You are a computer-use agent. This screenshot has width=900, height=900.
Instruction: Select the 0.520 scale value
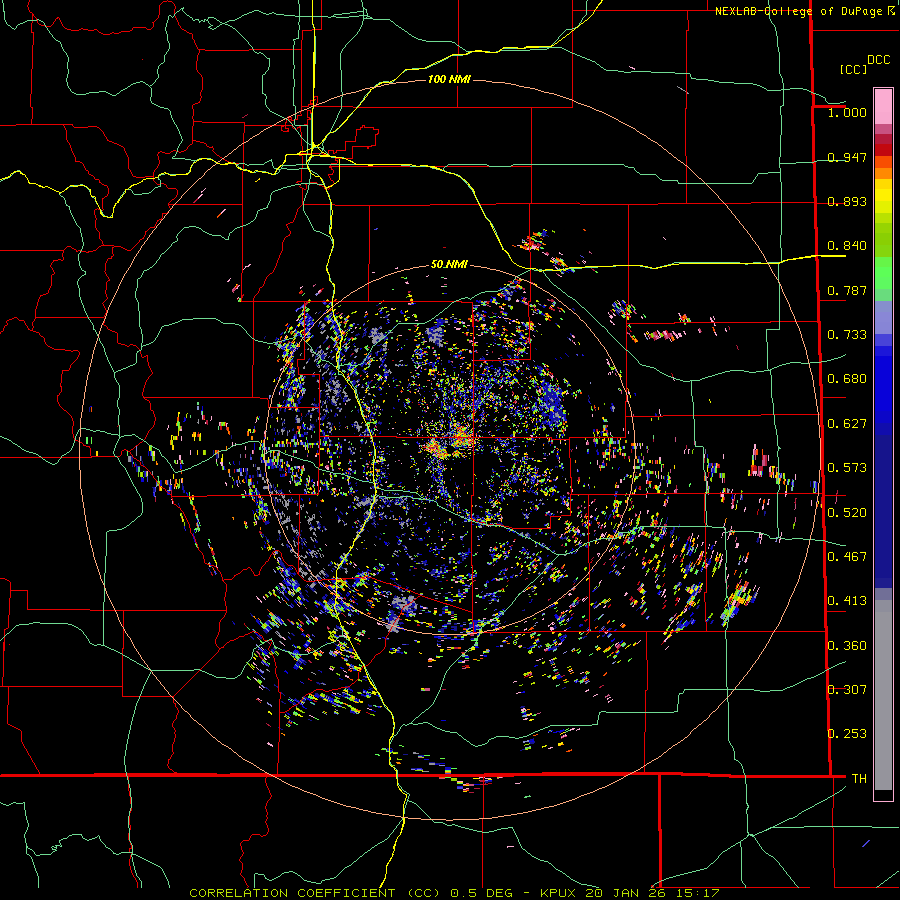(x=847, y=513)
